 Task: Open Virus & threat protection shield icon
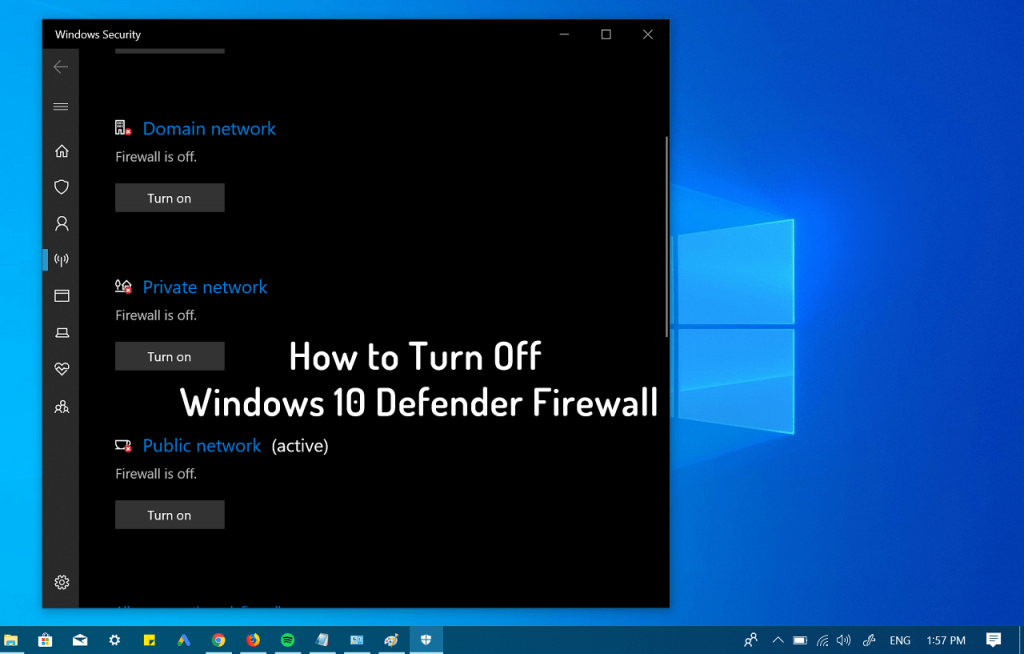[x=61, y=188]
